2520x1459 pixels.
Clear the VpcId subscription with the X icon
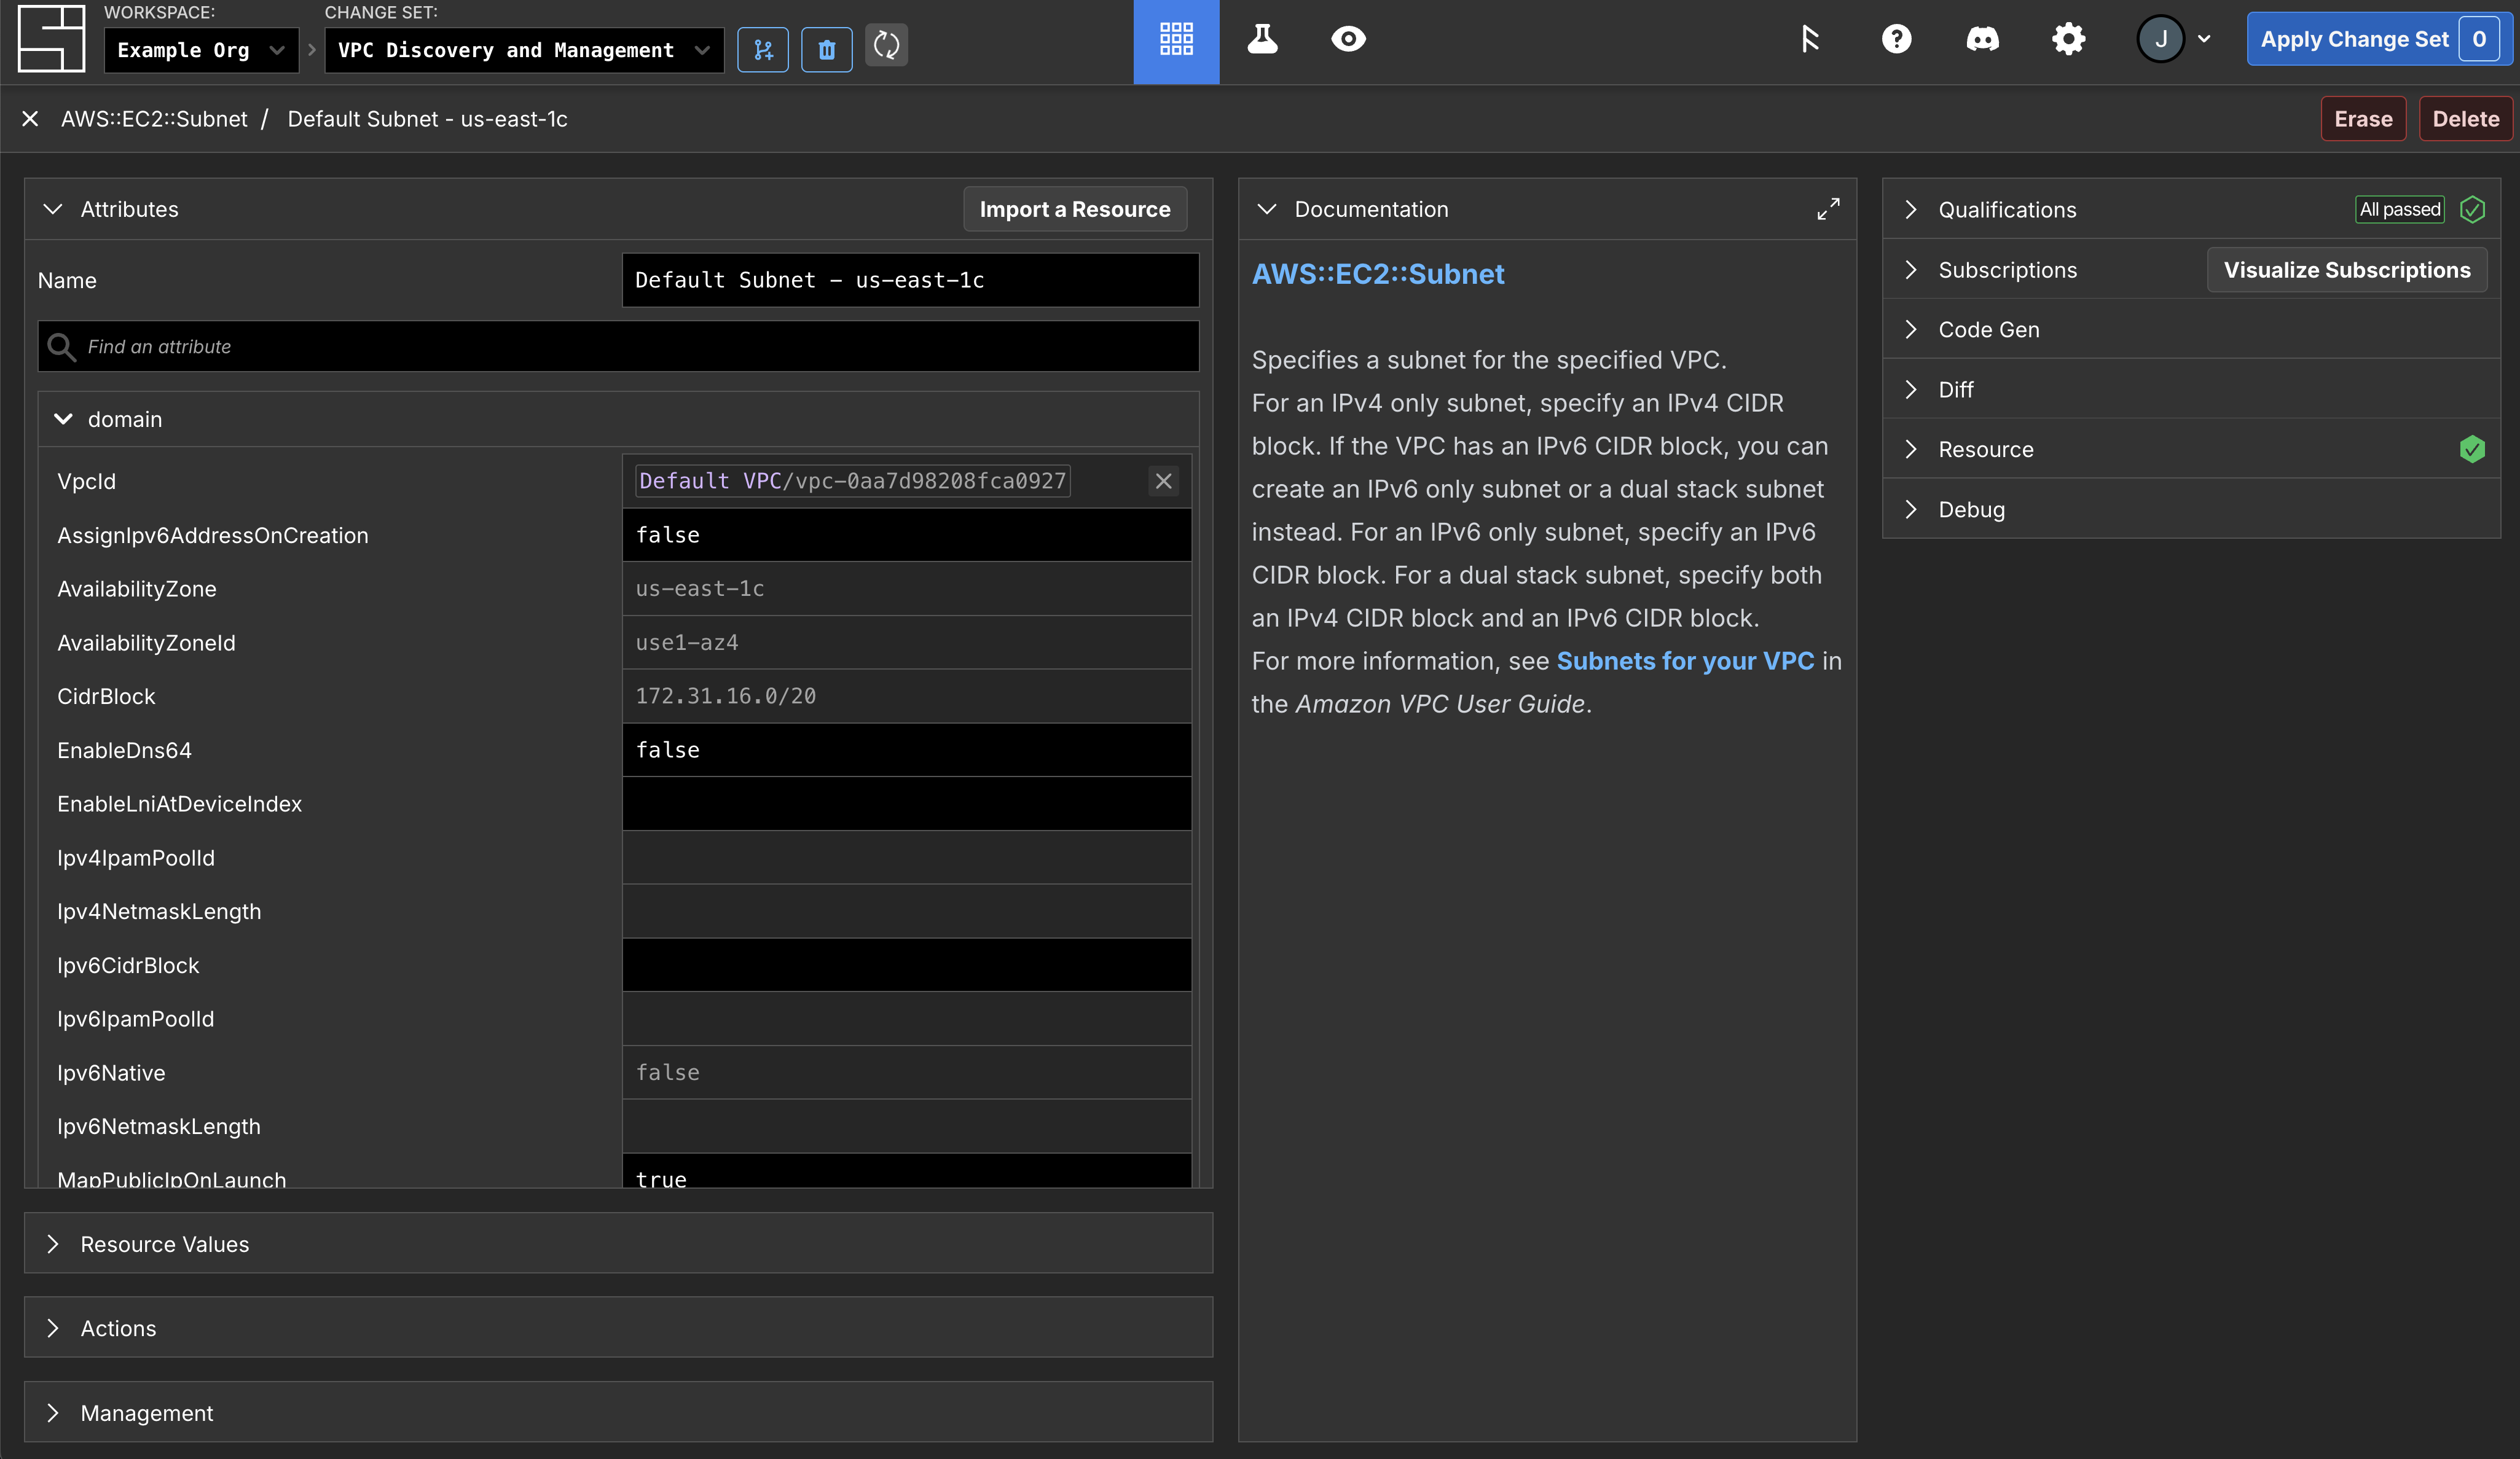tap(1163, 481)
